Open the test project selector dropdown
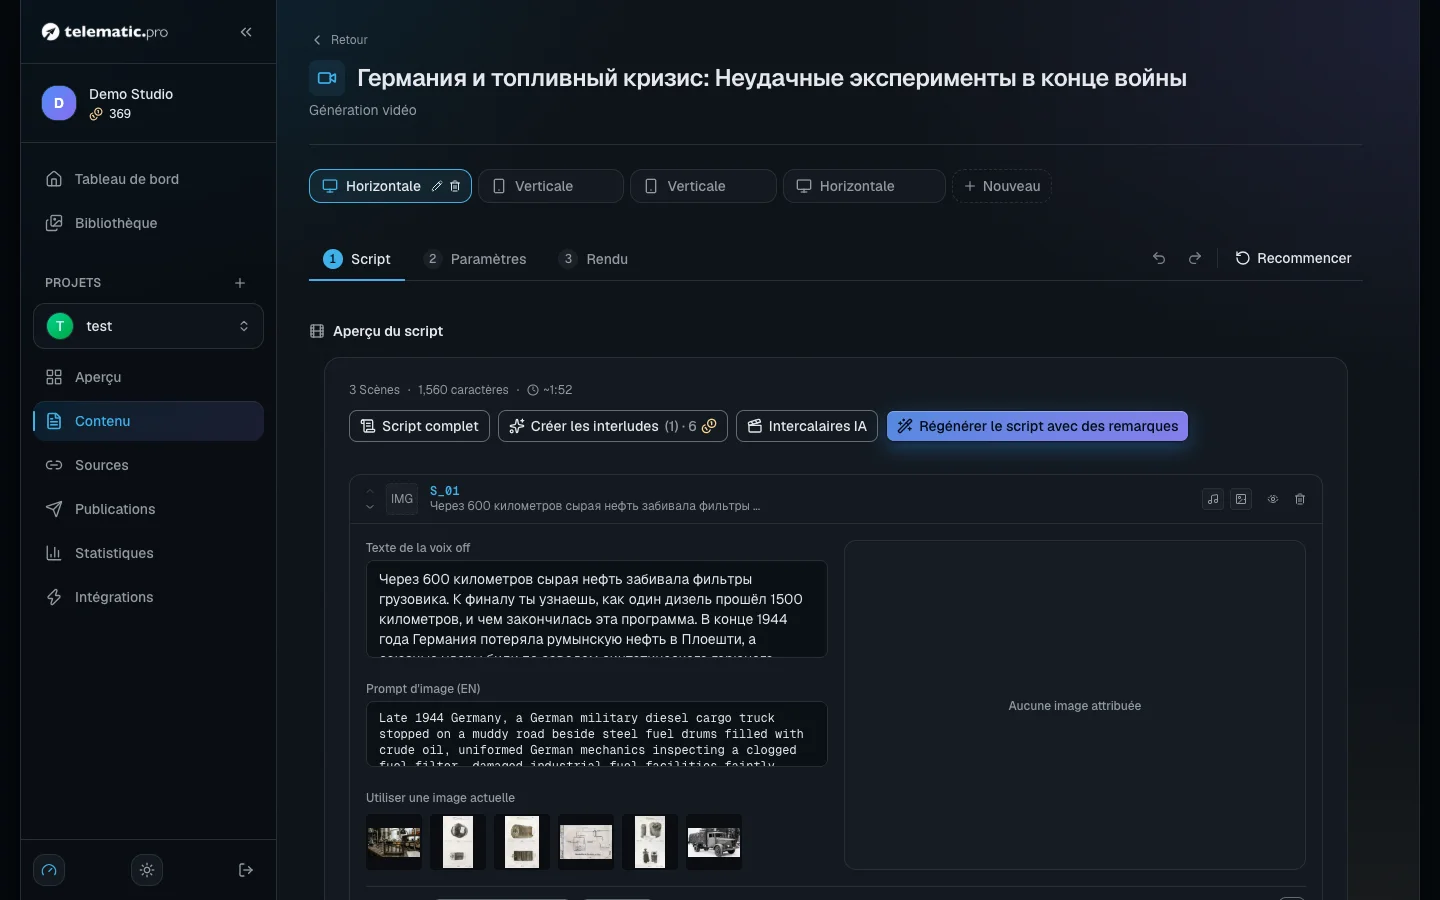This screenshot has width=1440, height=900. (x=148, y=326)
